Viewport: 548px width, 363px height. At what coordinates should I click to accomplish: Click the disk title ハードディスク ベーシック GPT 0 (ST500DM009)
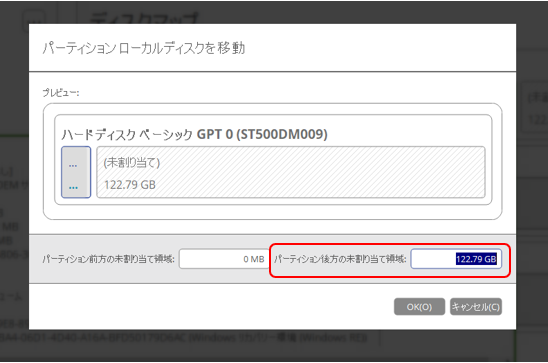tap(194, 134)
